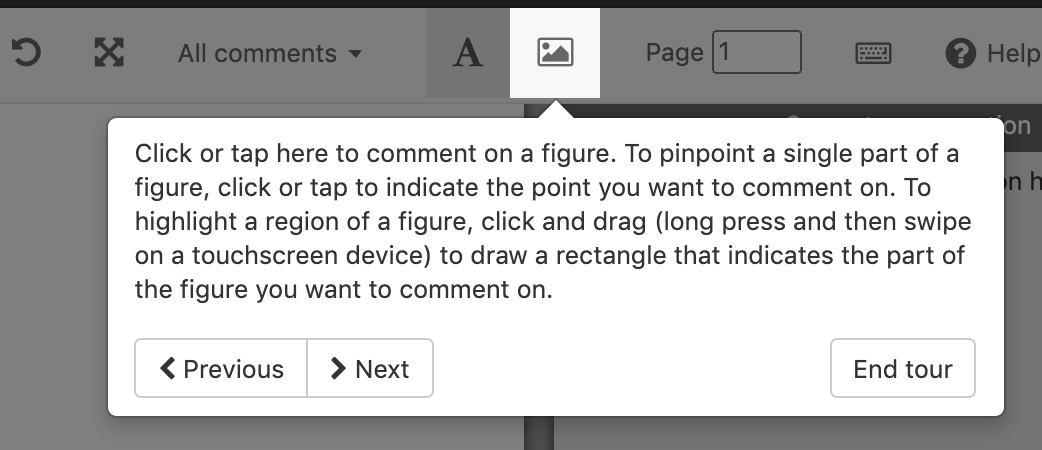Click the Page number input field

click(x=757, y=52)
